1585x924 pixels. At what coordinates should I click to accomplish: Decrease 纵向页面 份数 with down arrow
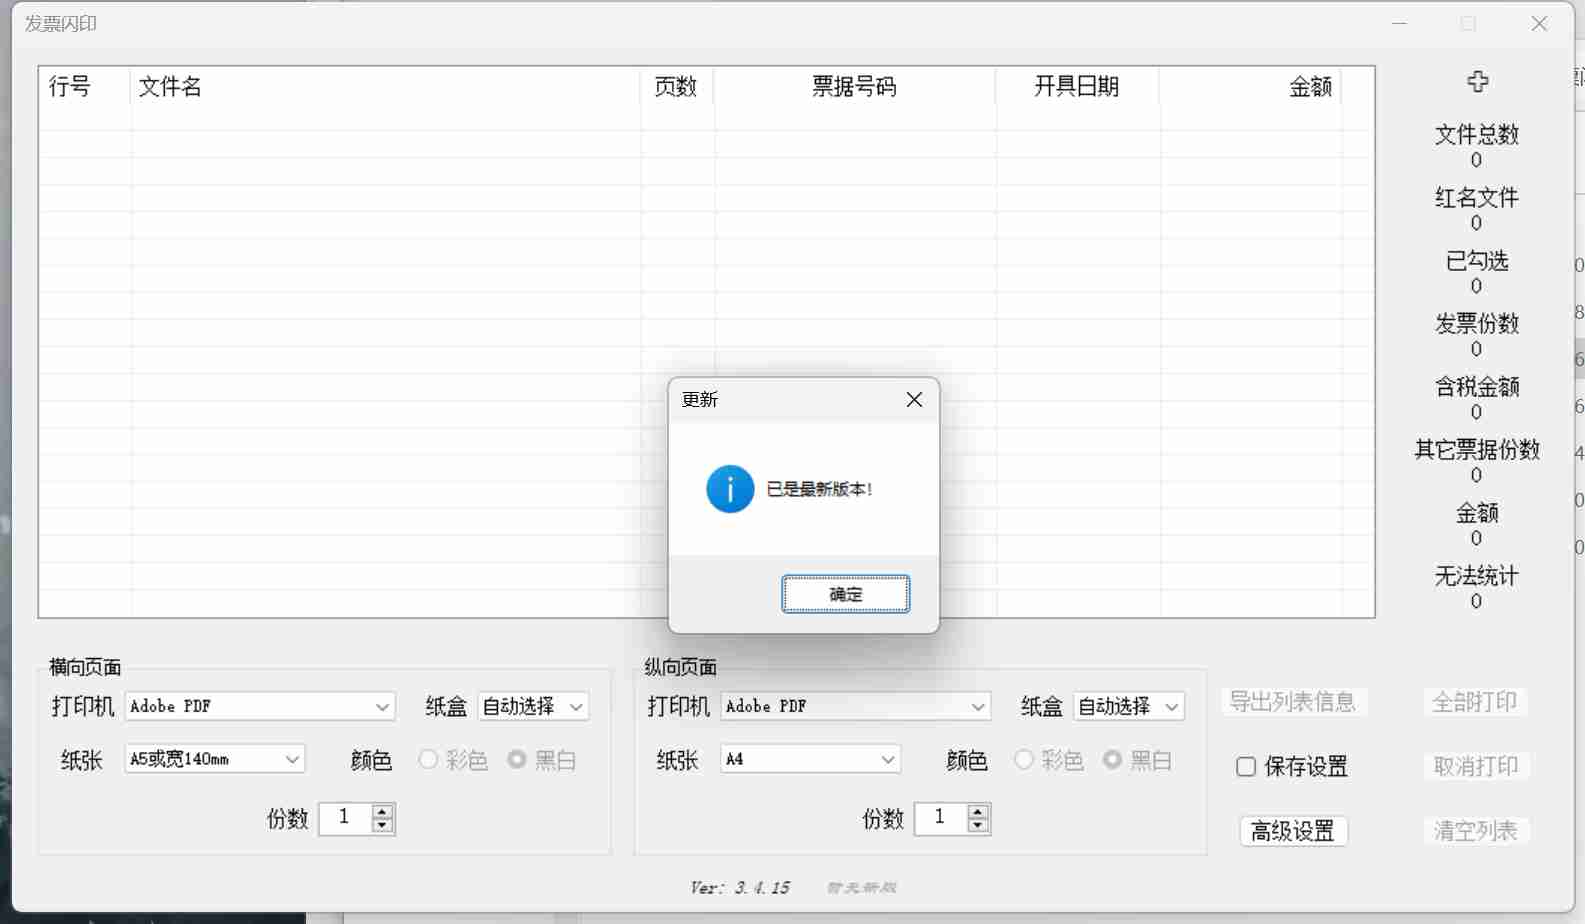coord(978,826)
